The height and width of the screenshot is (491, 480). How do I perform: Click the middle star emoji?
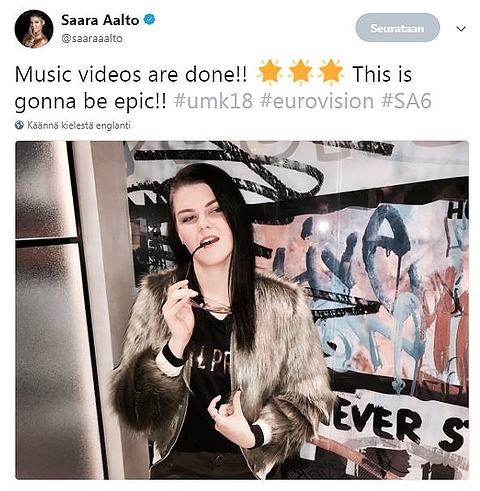[300, 71]
